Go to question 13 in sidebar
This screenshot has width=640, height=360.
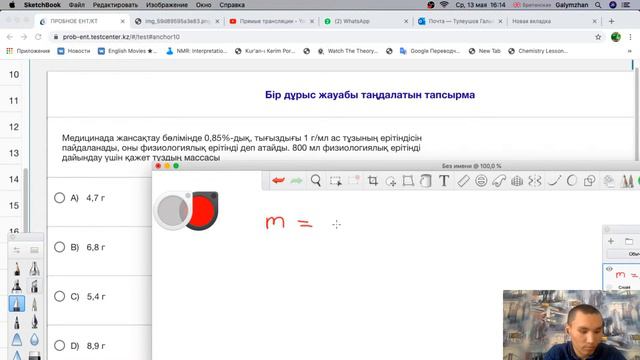pyautogui.click(x=14, y=153)
